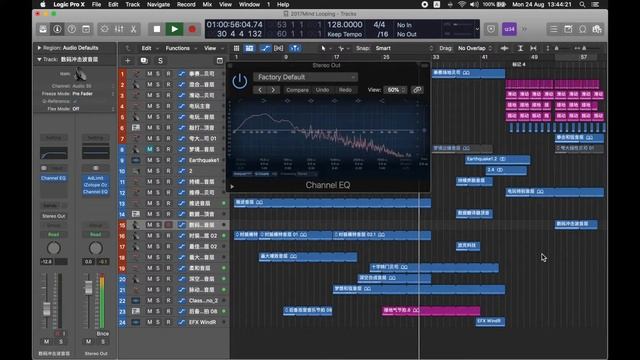Click the Channel EQ insert slot in inspector
This screenshot has height=360, width=640.
pos(53,178)
